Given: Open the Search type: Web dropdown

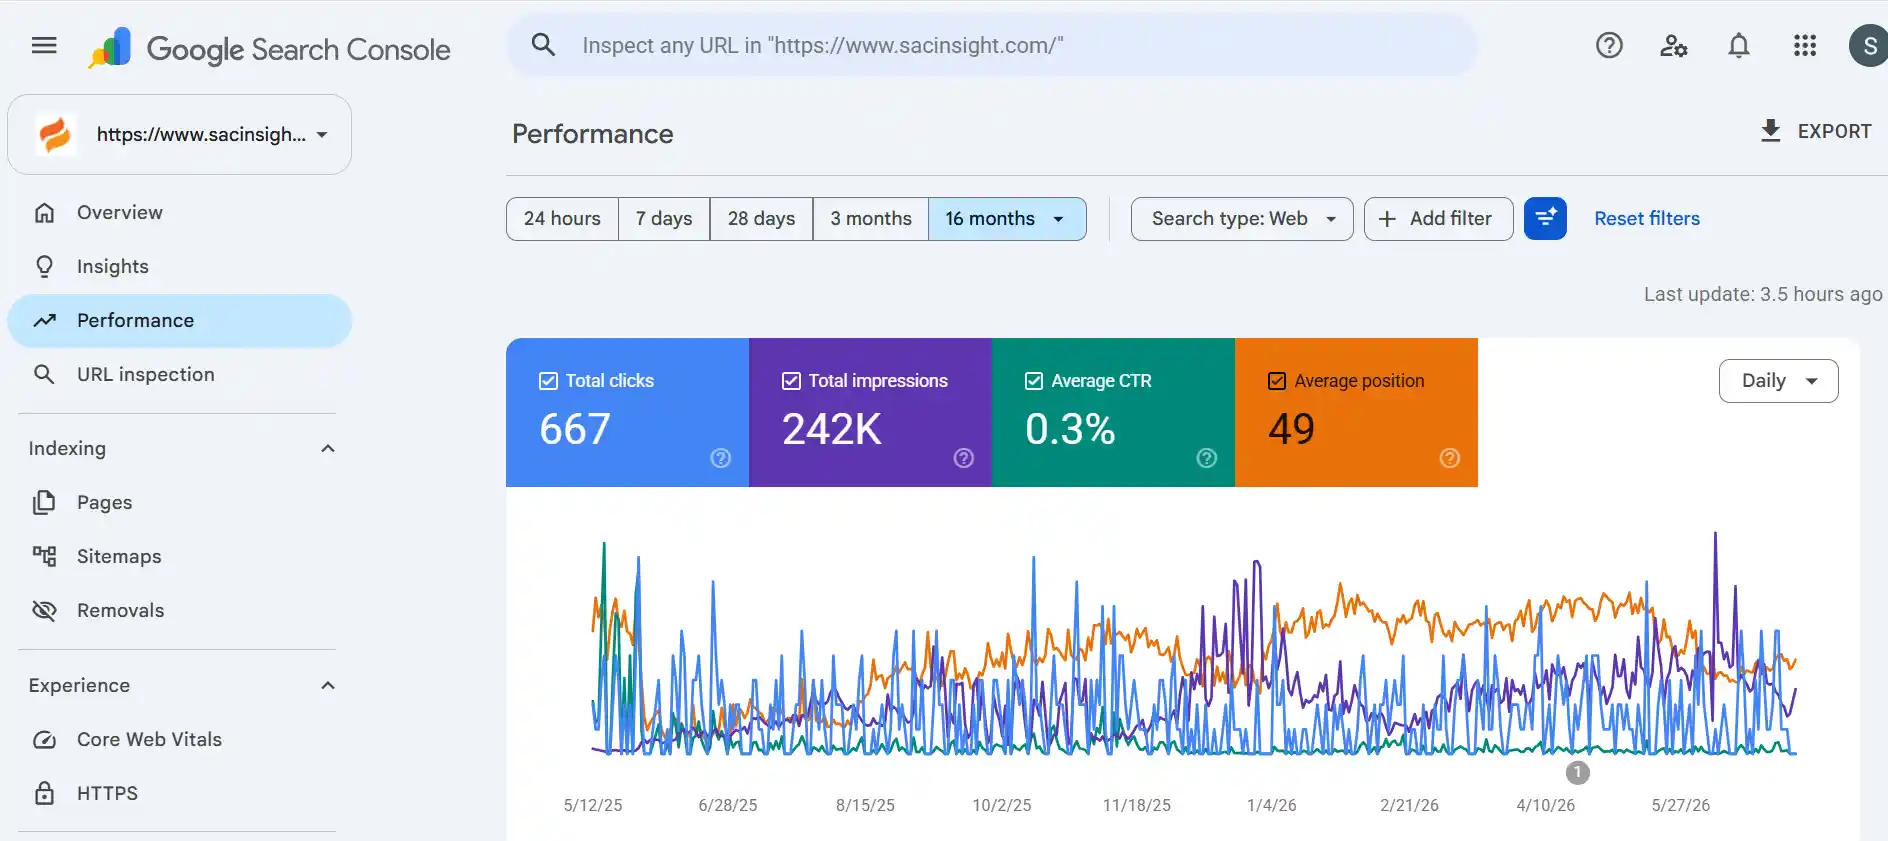Looking at the screenshot, I should pyautogui.click(x=1242, y=219).
